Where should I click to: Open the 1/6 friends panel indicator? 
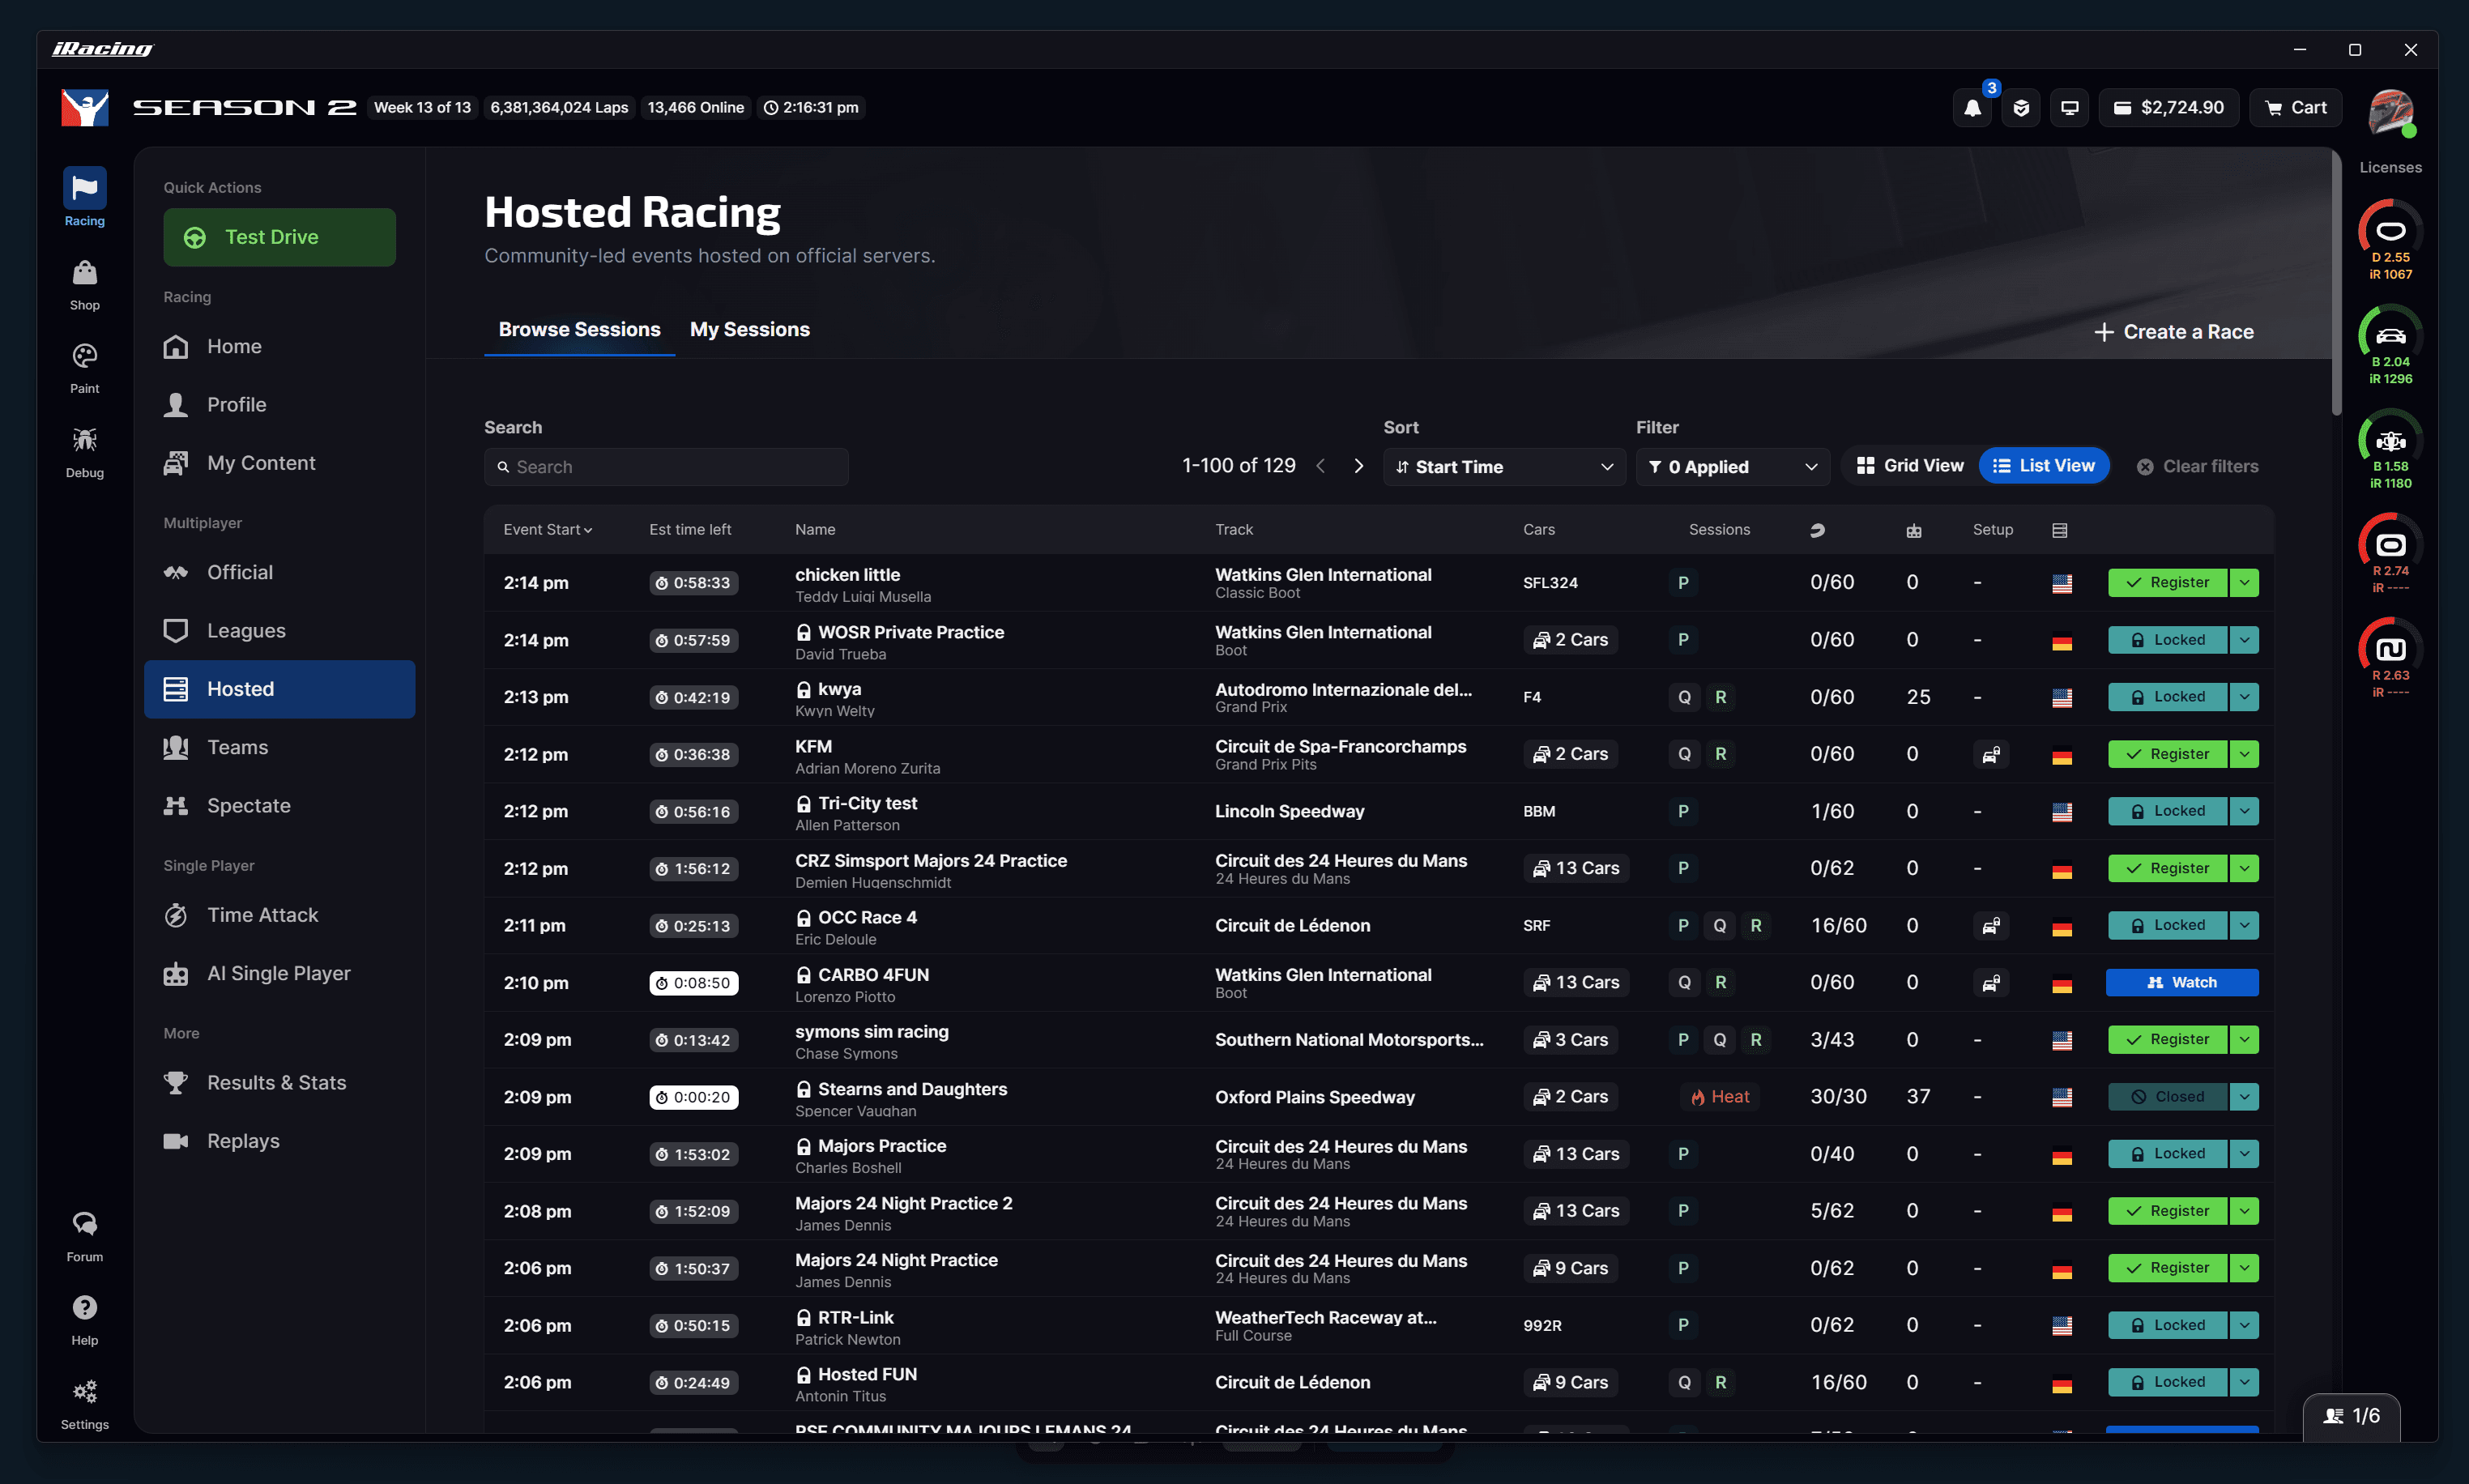(x=2352, y=1416)
